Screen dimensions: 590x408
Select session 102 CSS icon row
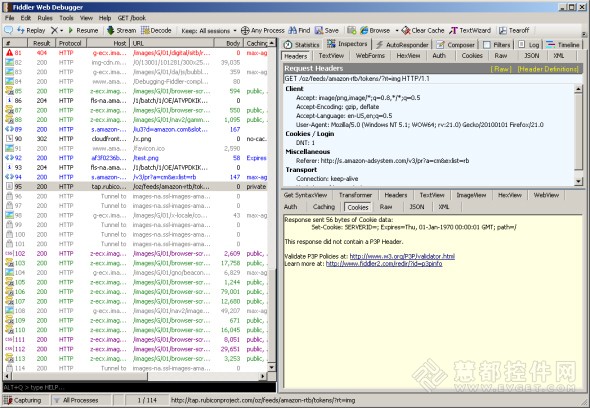(135, 254)
